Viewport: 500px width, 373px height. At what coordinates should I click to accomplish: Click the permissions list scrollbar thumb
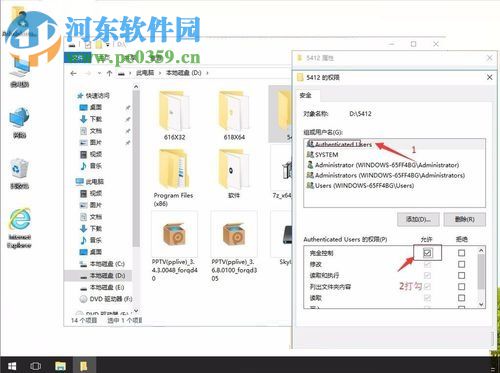point(481,272)
